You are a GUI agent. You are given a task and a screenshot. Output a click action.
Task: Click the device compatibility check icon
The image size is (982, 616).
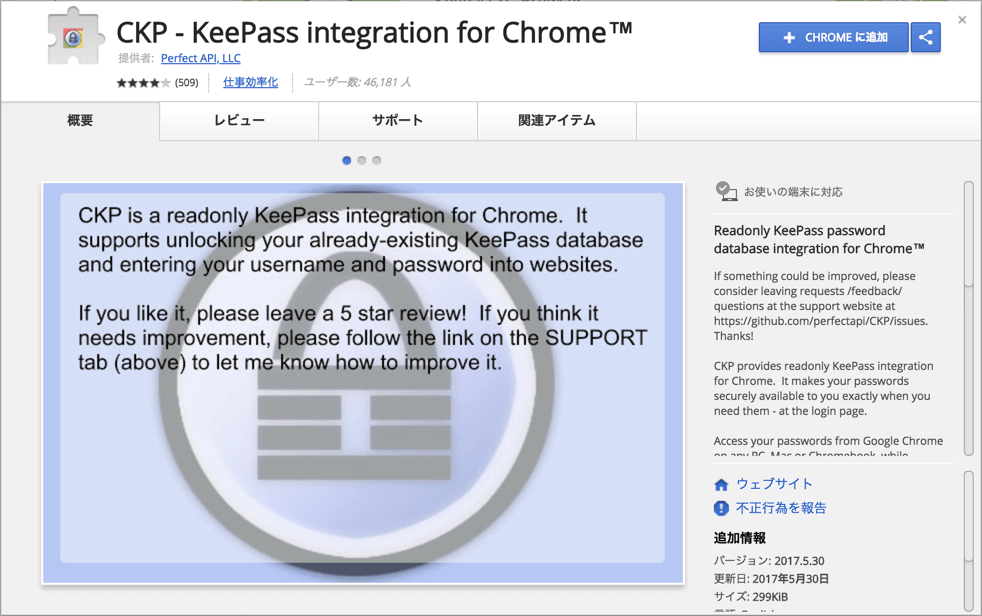pos(726,191)
